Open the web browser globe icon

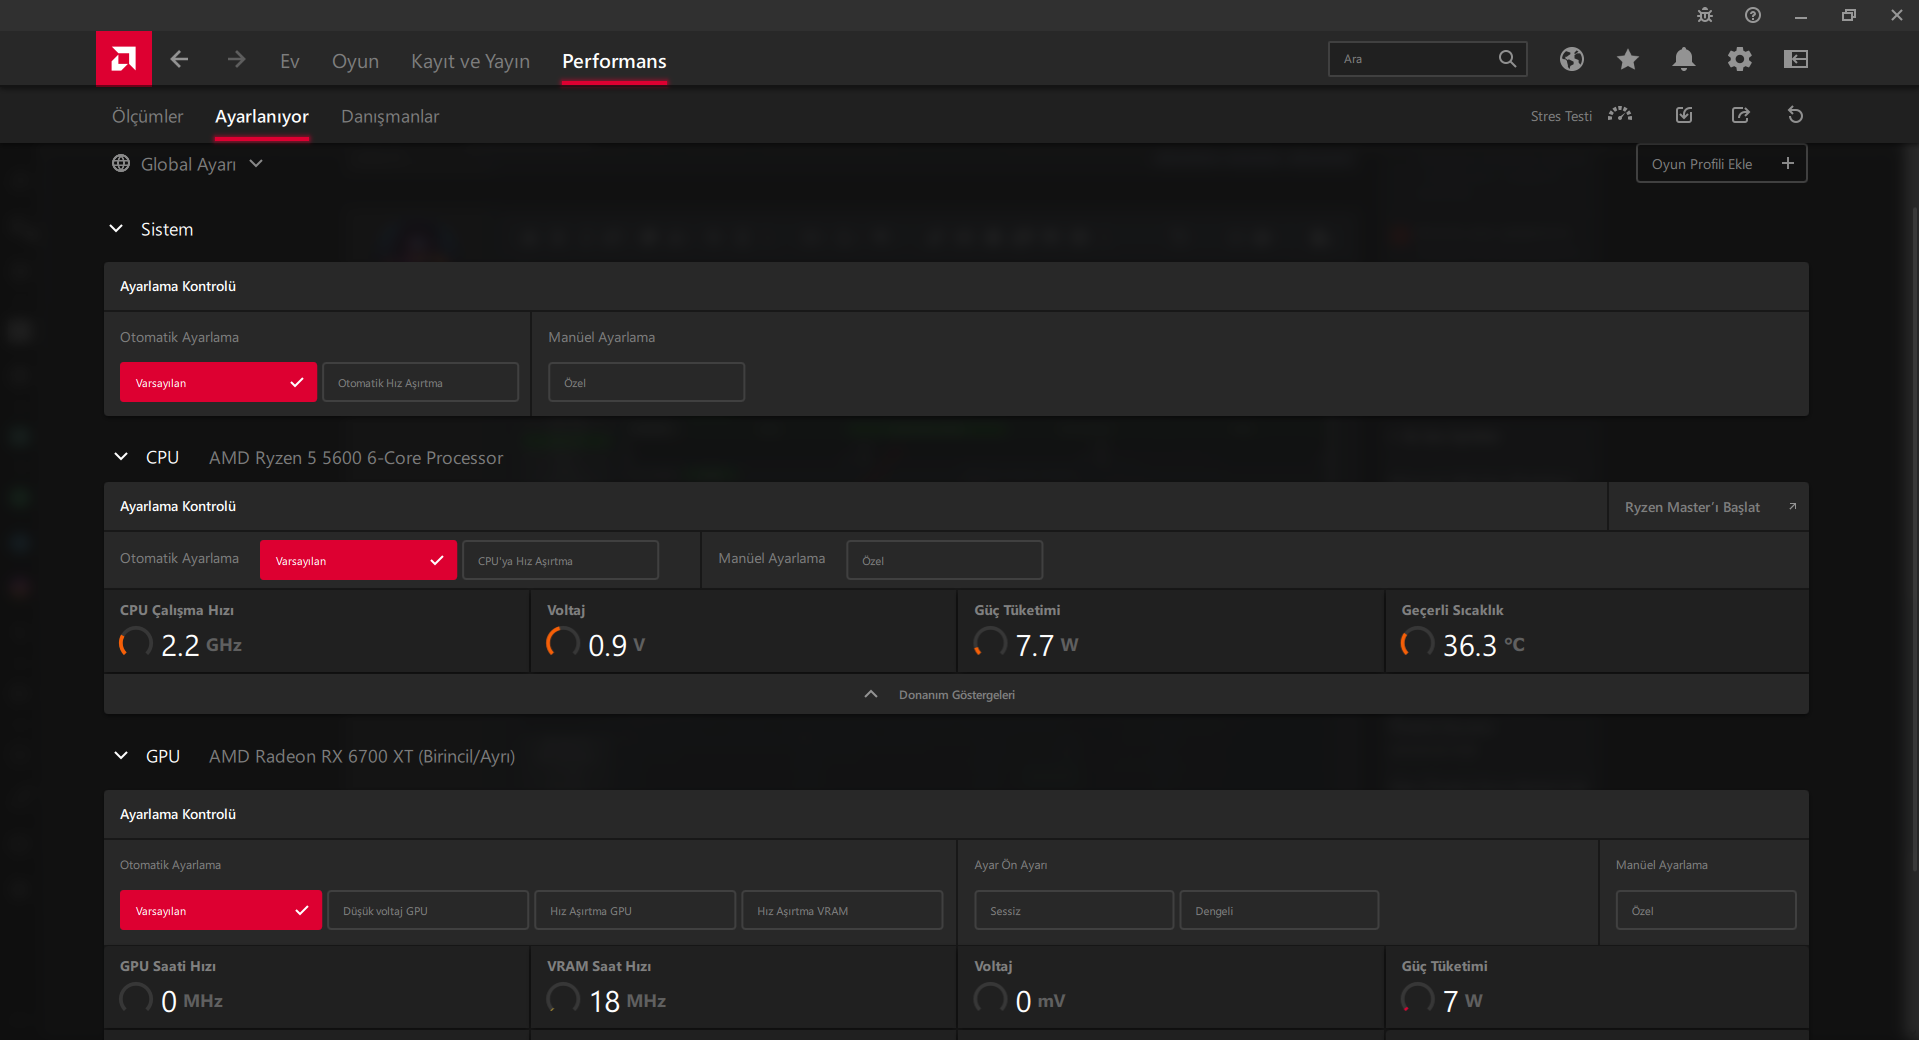click(1571, 59)
